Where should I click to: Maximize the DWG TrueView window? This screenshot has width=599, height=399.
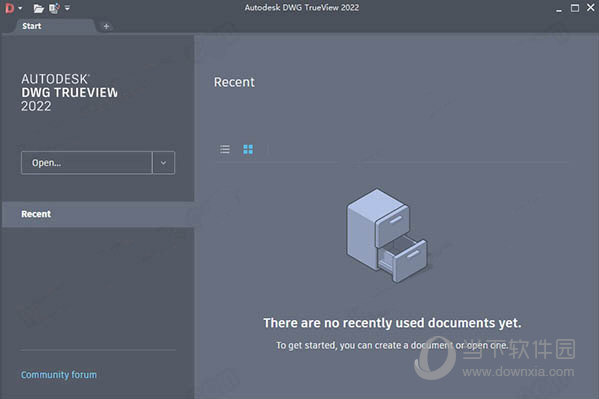tap(575, 8)
